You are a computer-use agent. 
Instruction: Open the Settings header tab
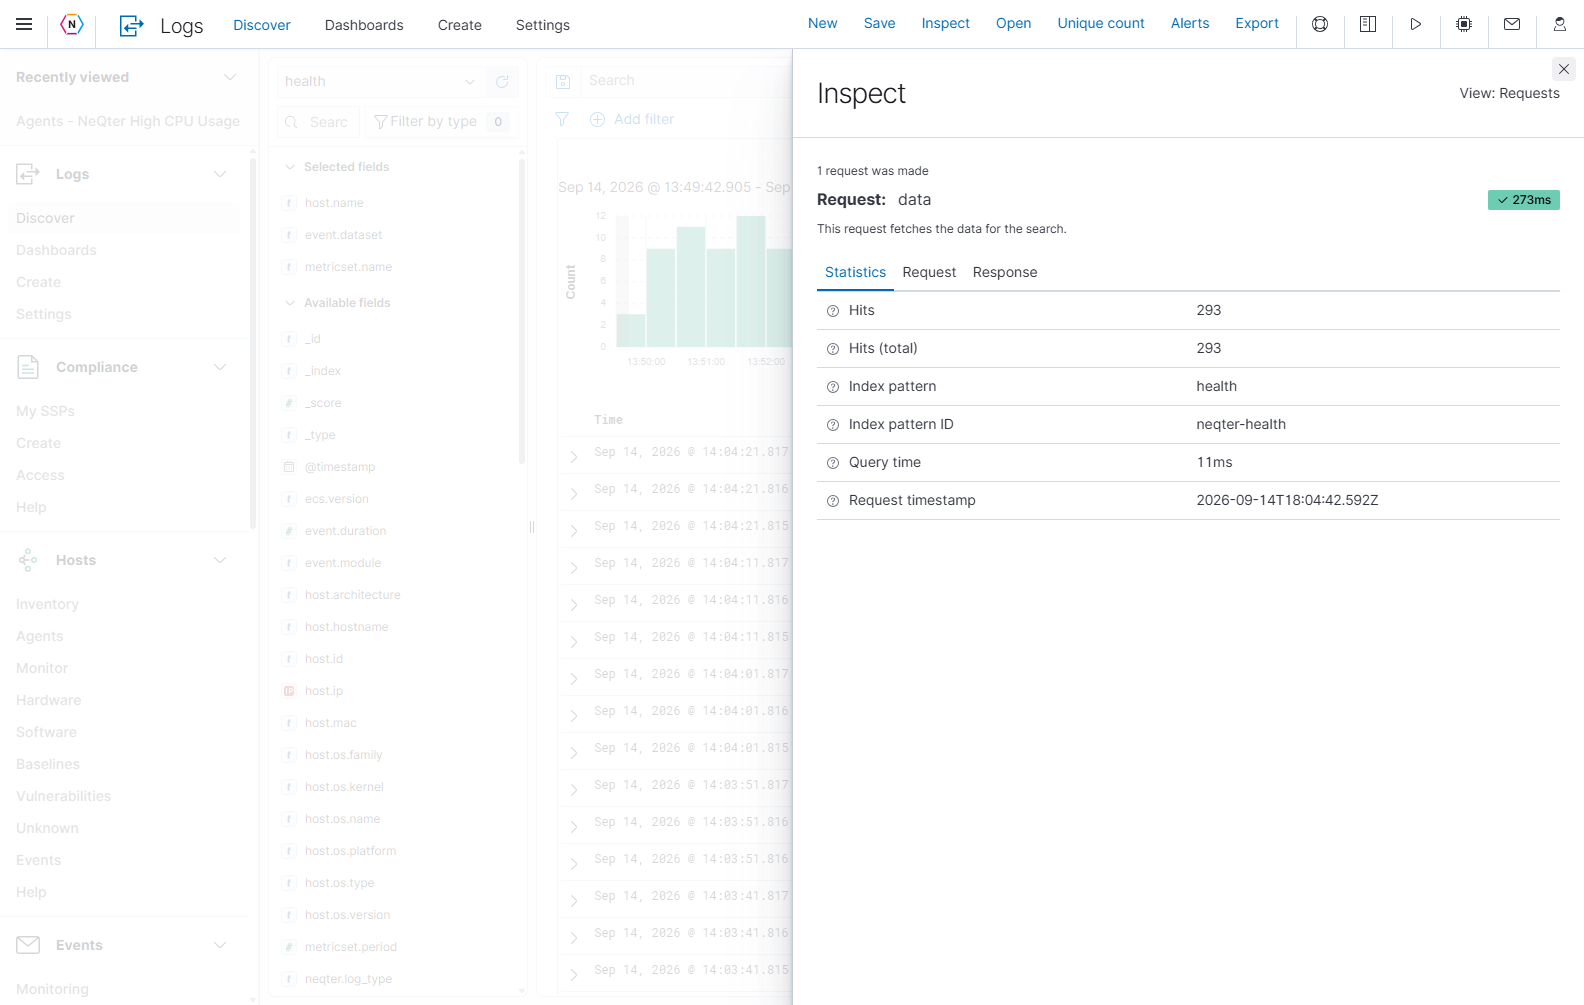coord(543,25)
